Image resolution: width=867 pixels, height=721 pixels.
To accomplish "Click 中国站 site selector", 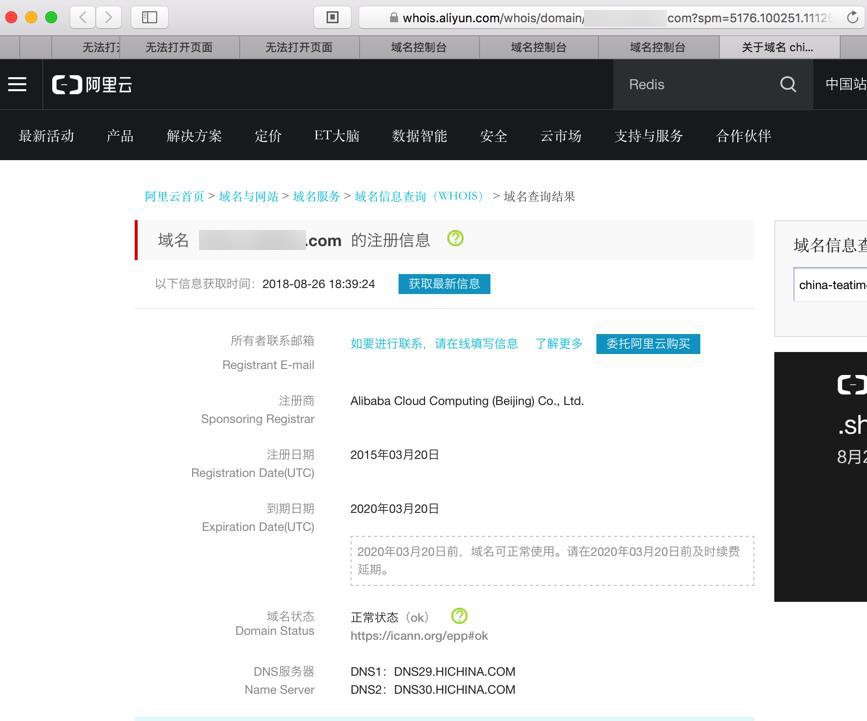I will pyautogui.click(x=845, y=84).
